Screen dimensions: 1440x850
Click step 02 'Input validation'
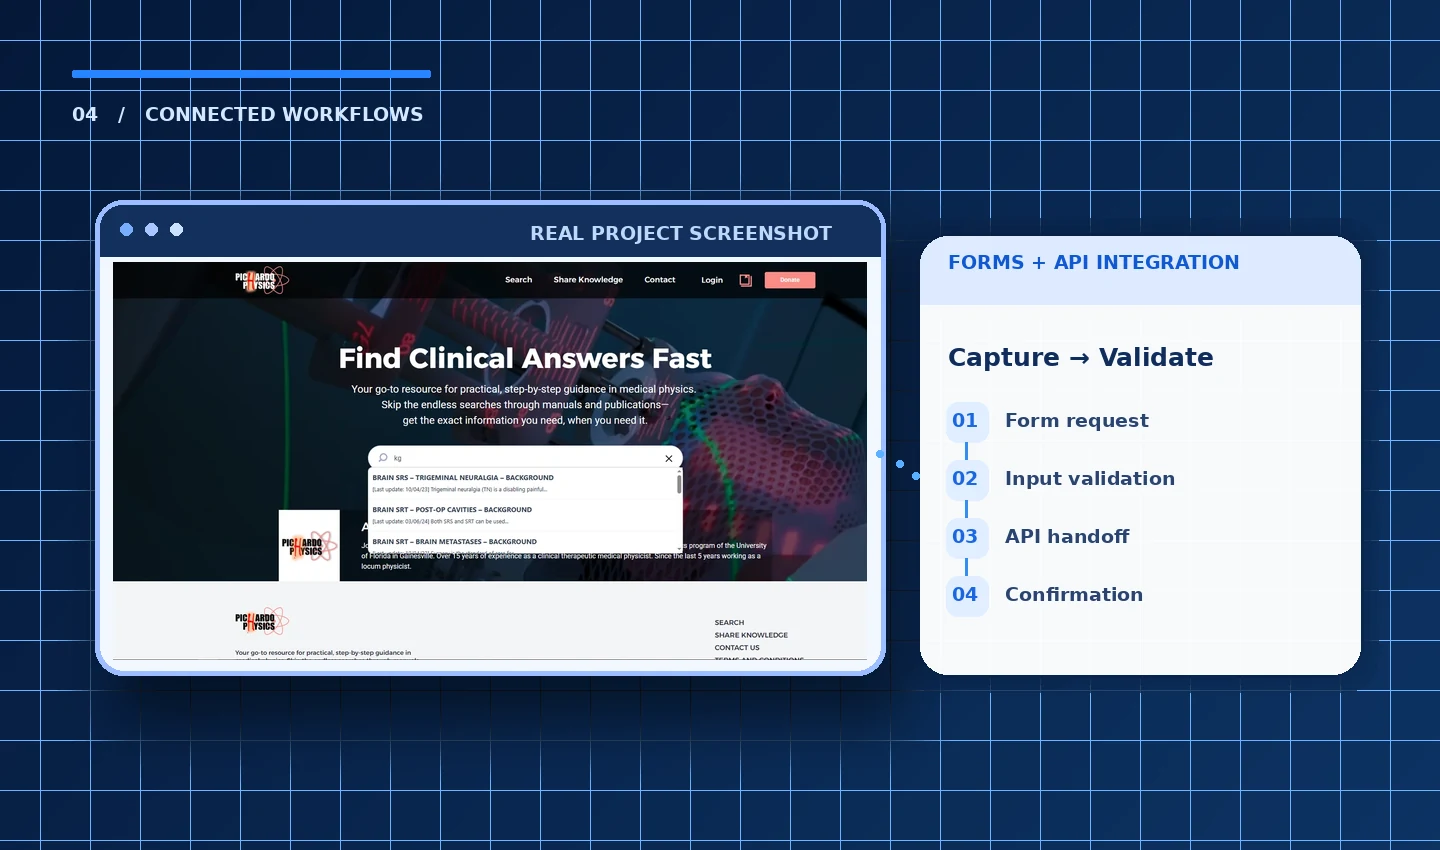click(1061, 479)
